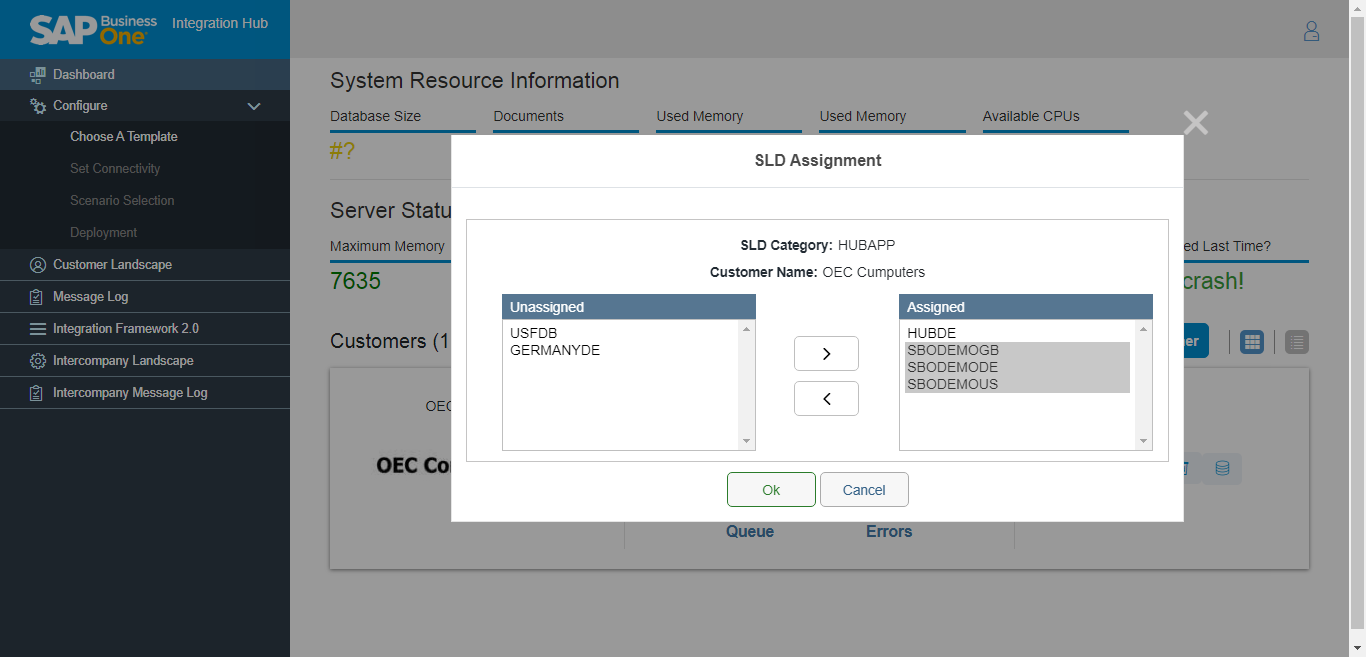This screenshot has height=657, width=1366.
Task: Switch to grid view icon
Action: (1251, 342)
